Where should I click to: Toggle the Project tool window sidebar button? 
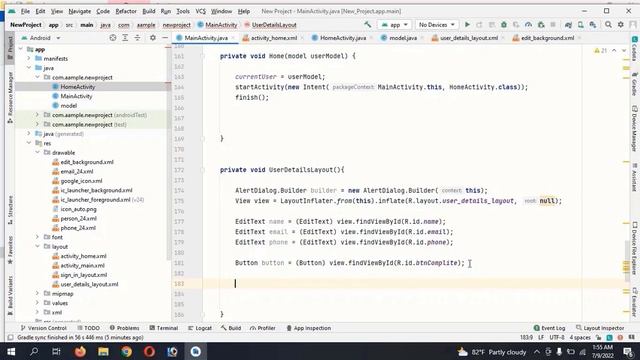10,48
